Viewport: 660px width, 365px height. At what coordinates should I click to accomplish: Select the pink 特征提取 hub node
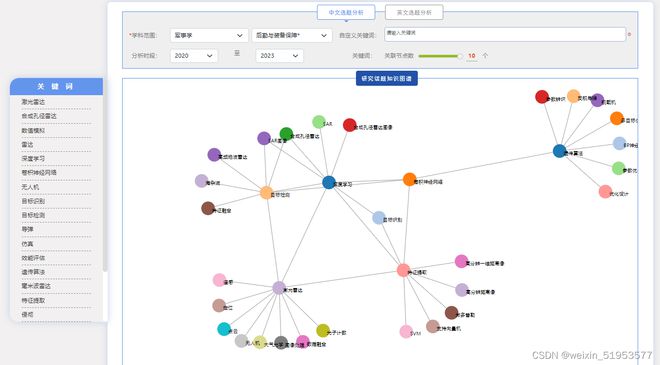(403, 270)
